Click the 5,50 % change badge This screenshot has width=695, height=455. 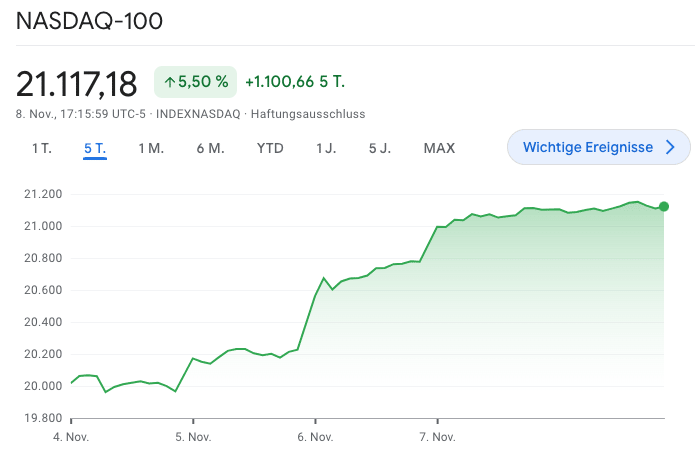(195, 82)
